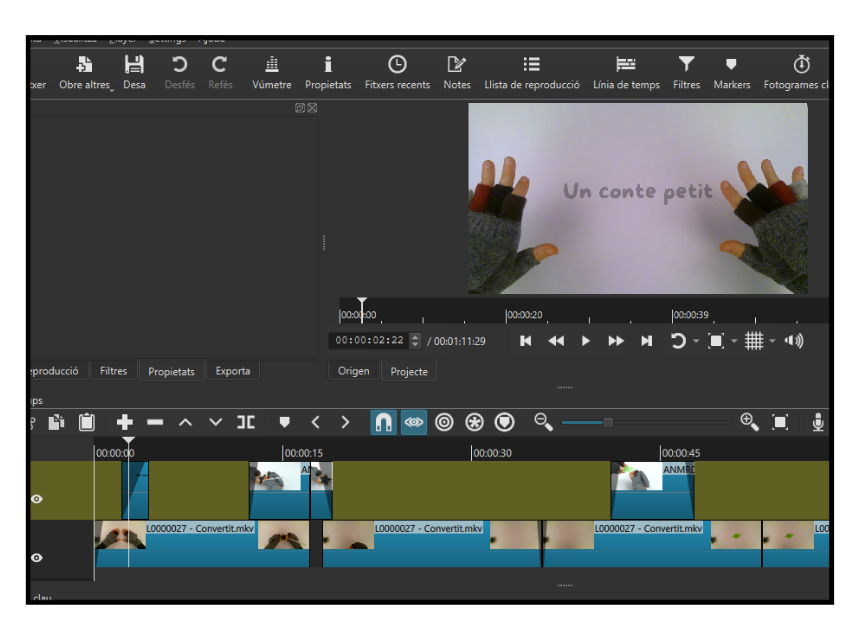Click the current timecode input field
The height and width of the screenshot is (640, 860).
click(x=370, y=341)
